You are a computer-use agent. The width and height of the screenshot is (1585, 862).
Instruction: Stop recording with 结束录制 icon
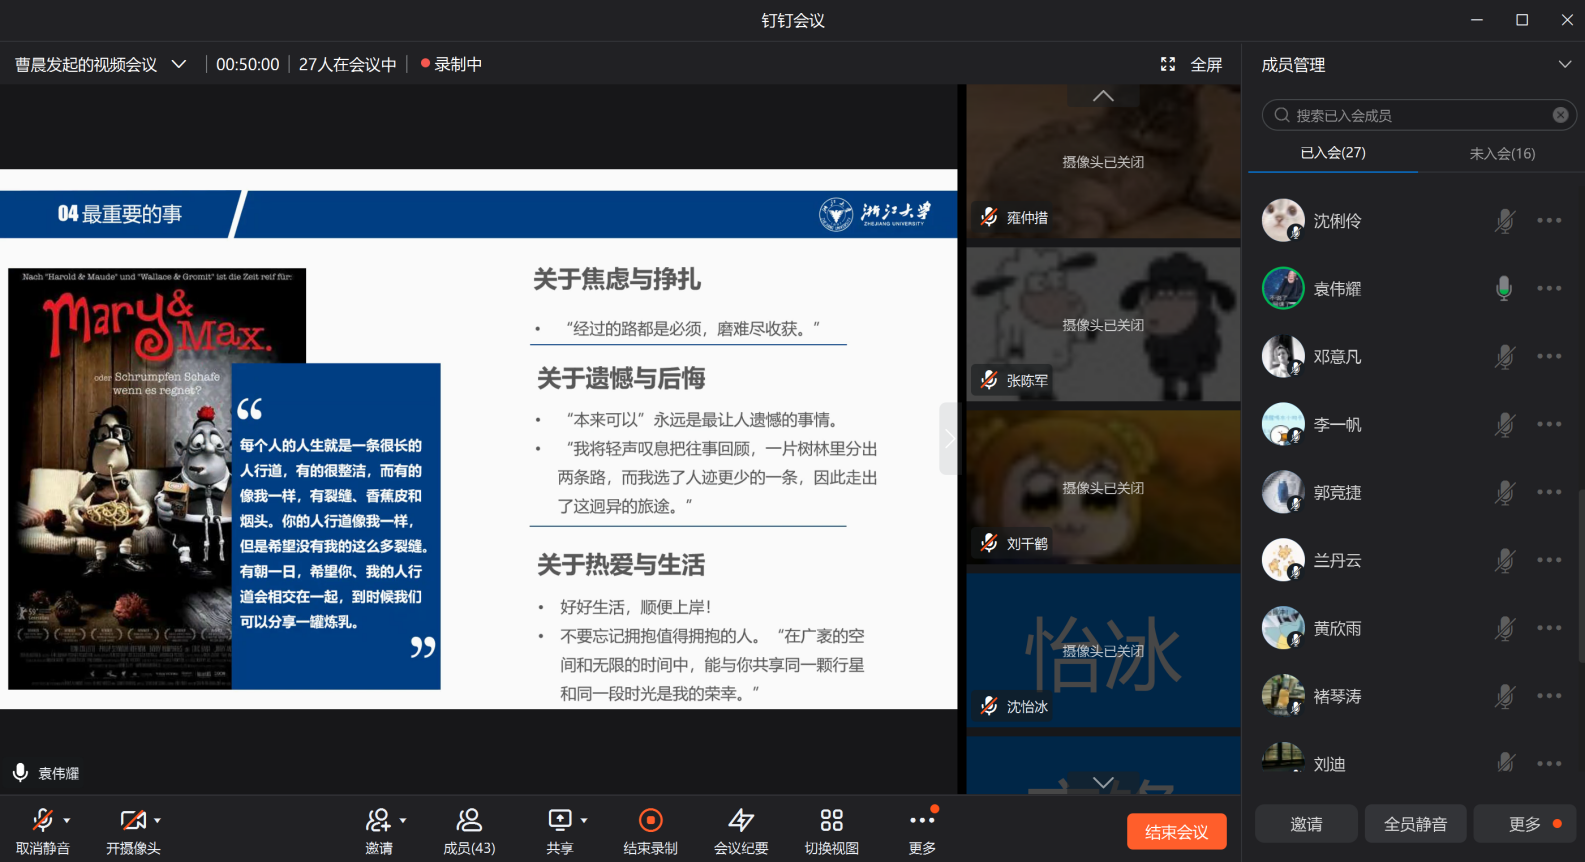[651, 820]
